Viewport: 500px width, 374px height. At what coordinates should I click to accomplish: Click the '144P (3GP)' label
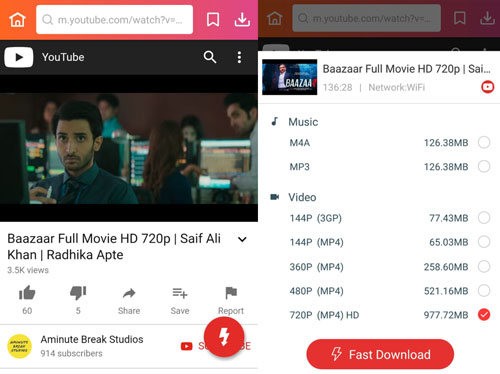pos(316,218)
